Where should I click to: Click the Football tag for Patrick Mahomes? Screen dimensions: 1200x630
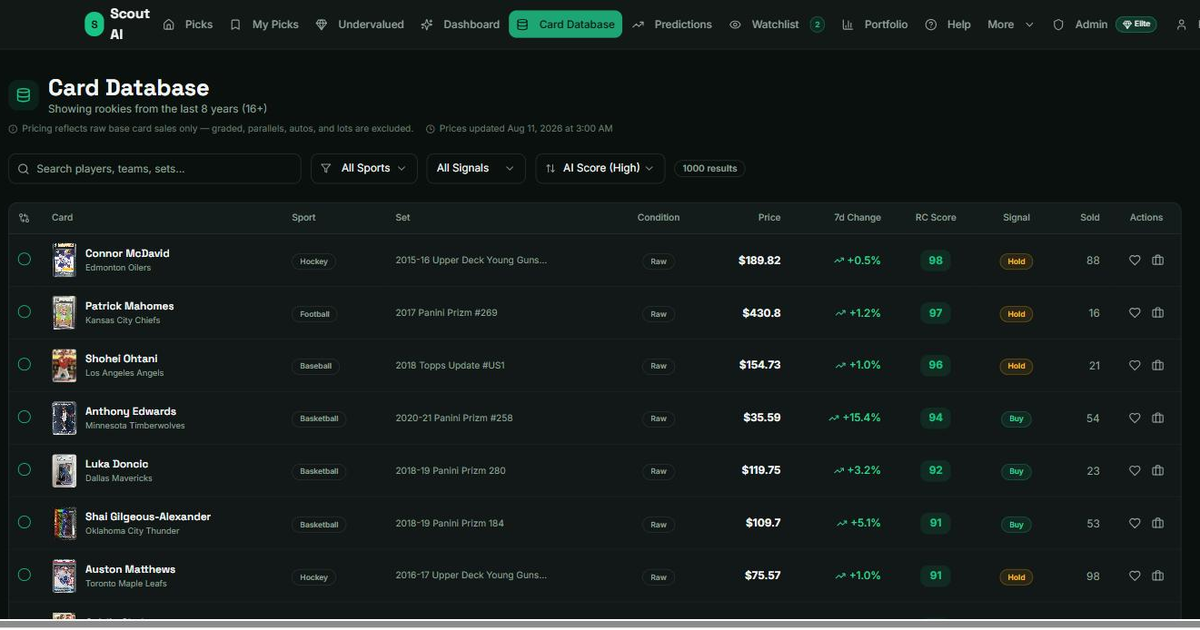click(x=315, y=314)
